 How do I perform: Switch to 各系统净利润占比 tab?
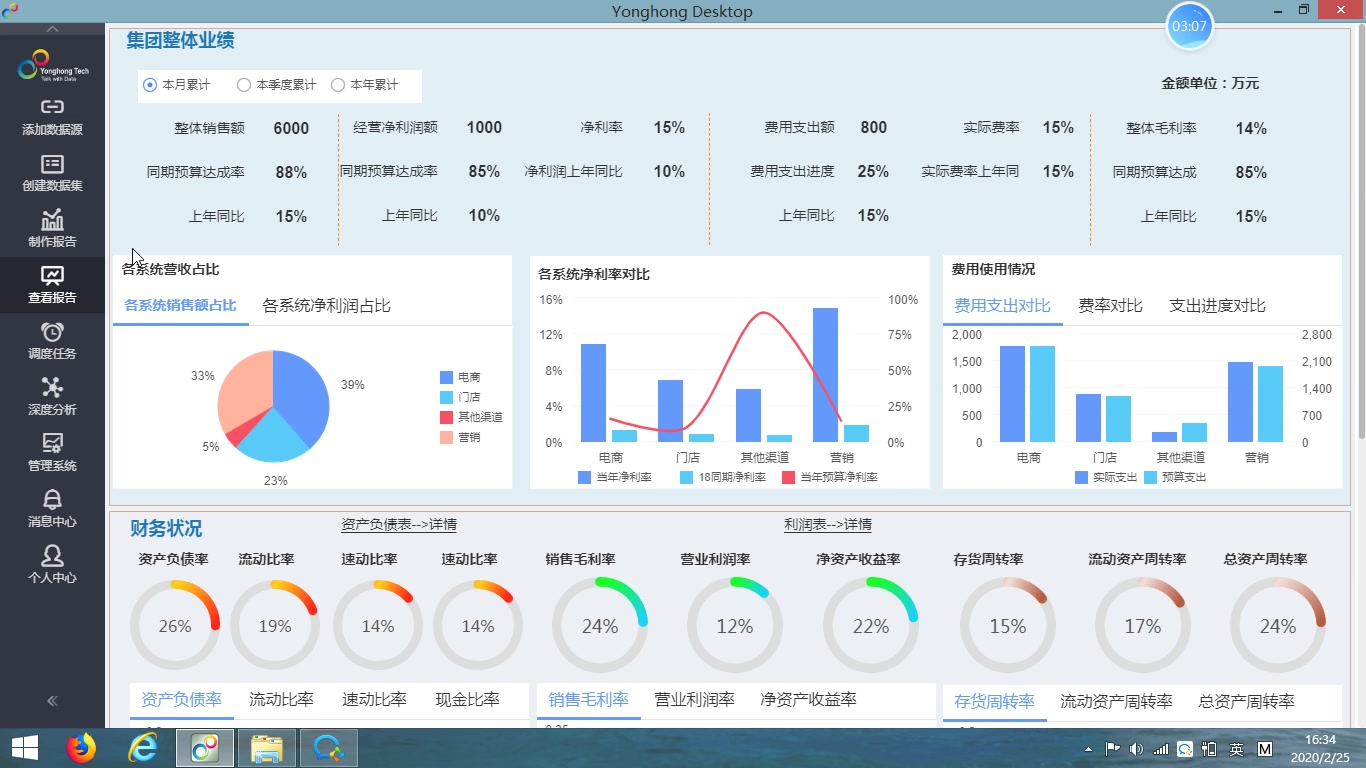(x=326, y=306)
